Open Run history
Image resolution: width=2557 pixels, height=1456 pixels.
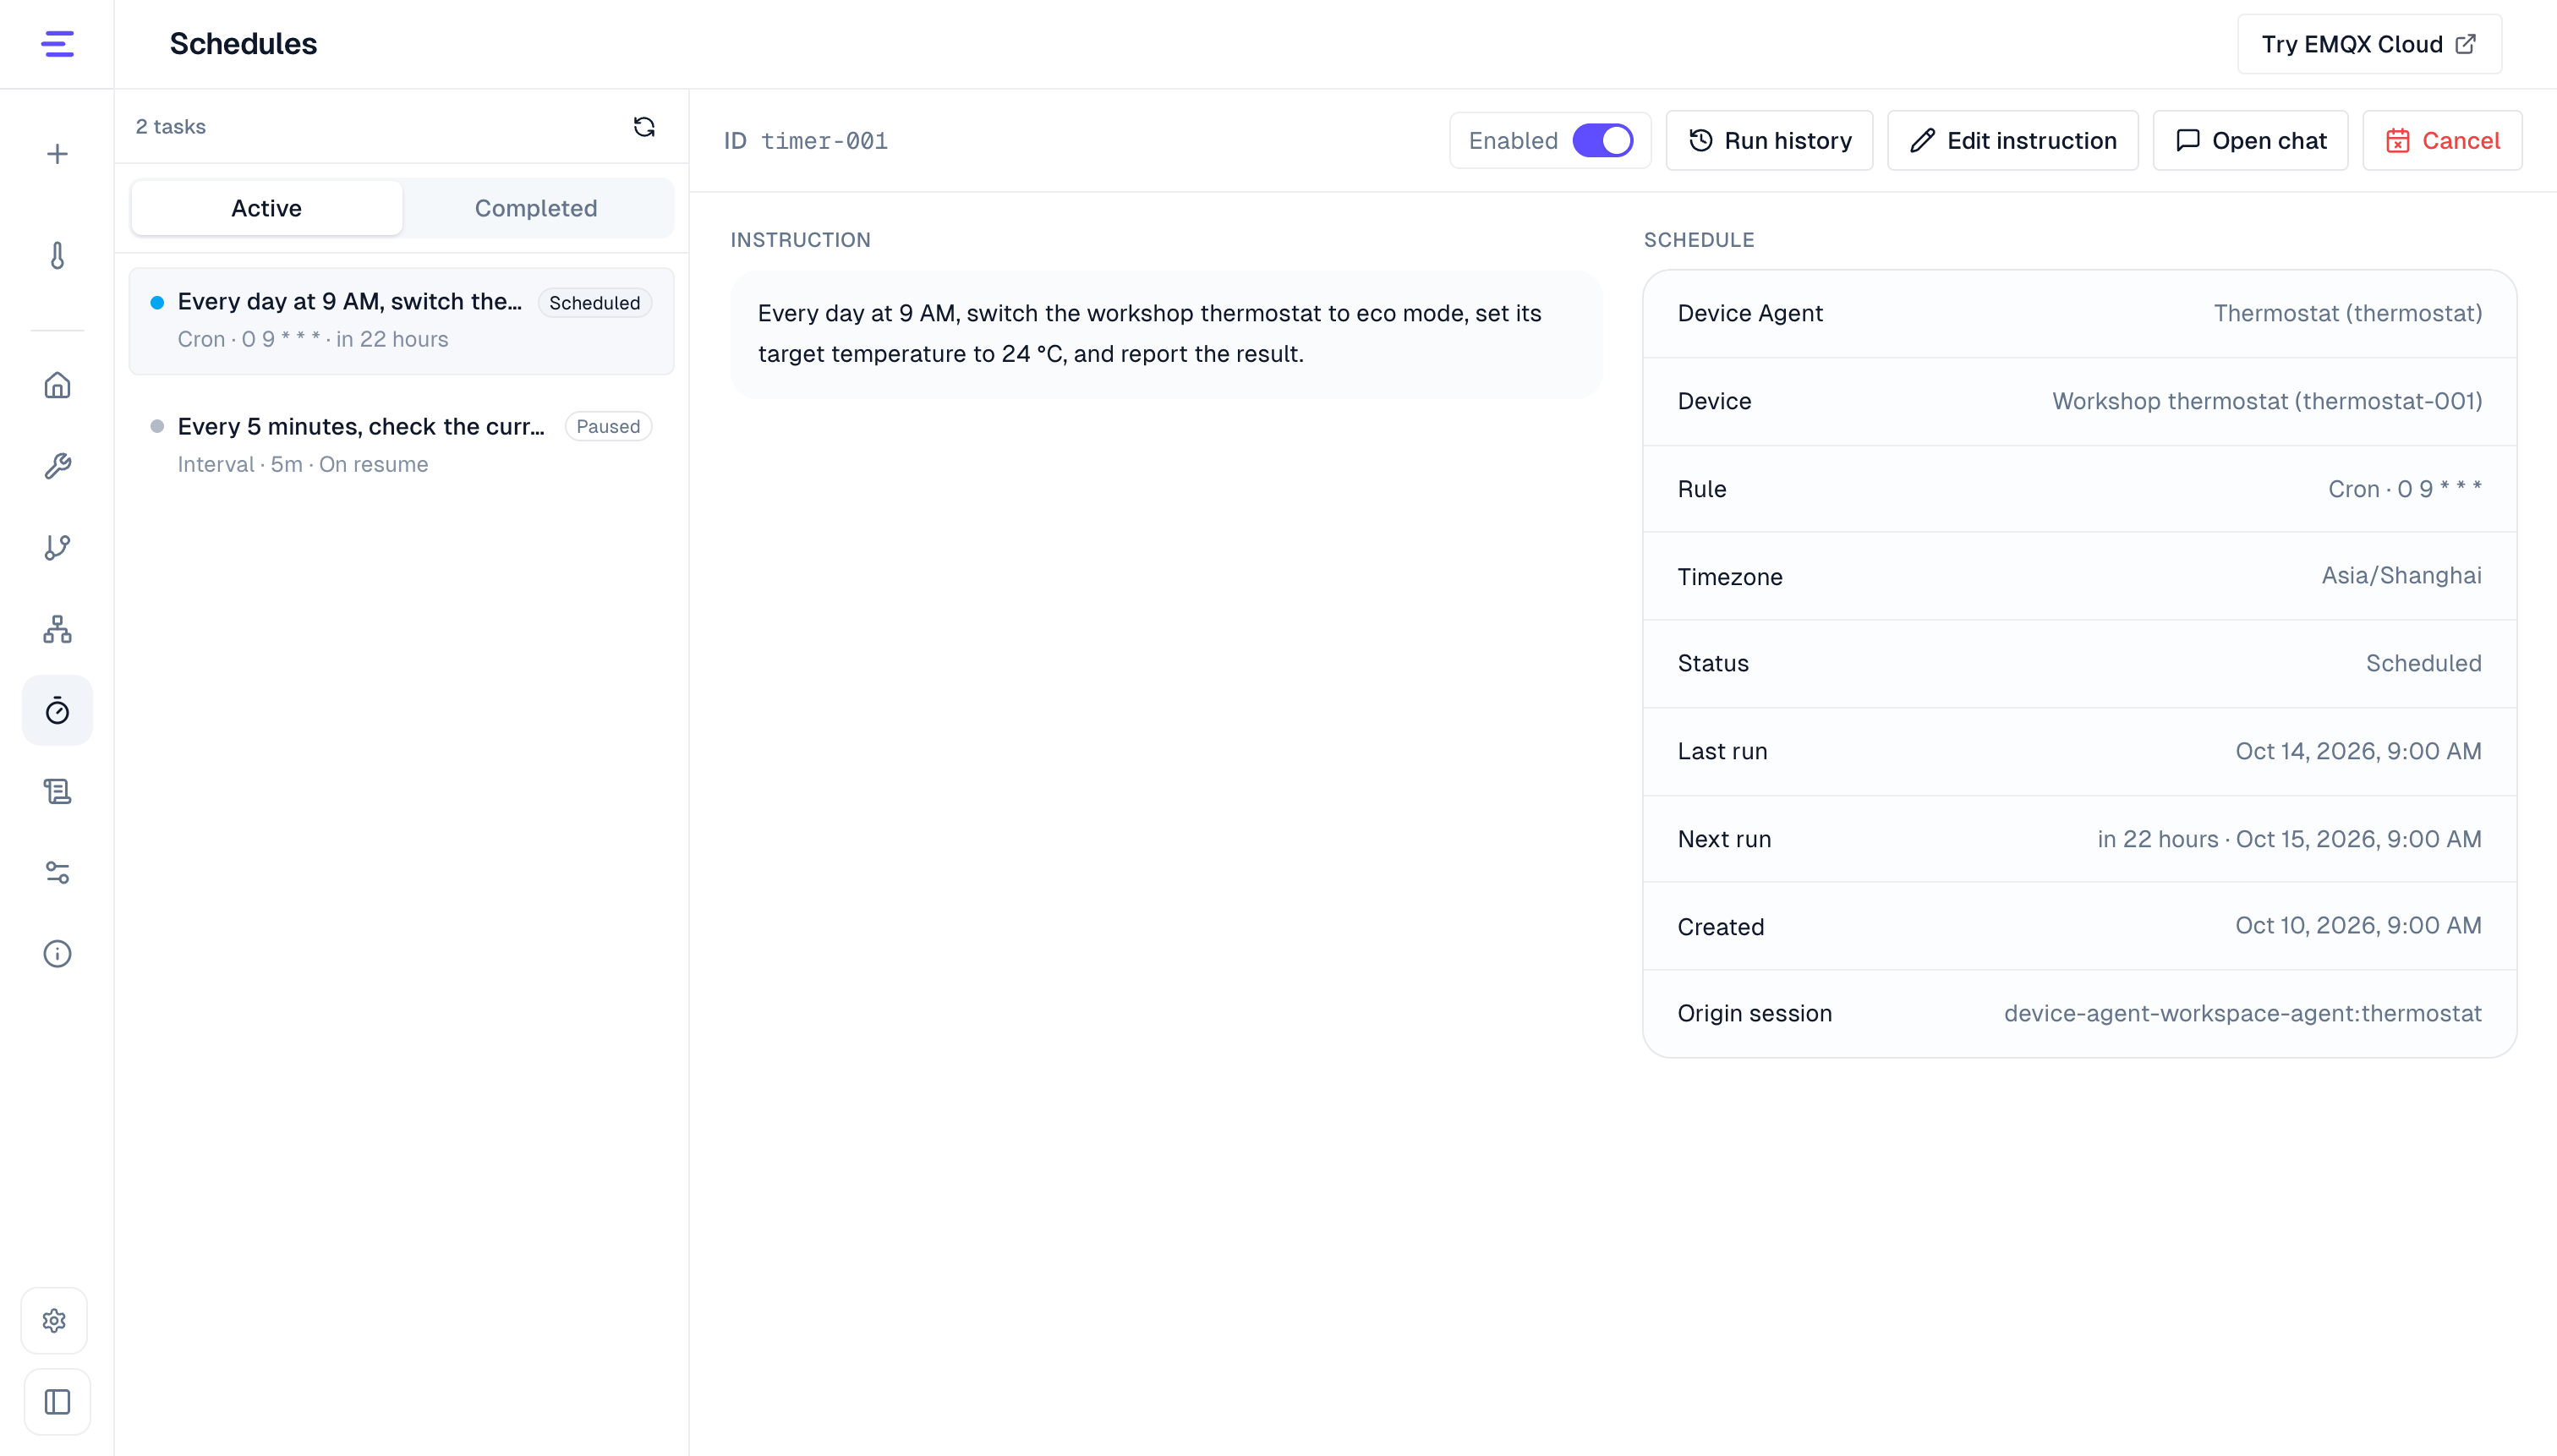coord(1769,140)
